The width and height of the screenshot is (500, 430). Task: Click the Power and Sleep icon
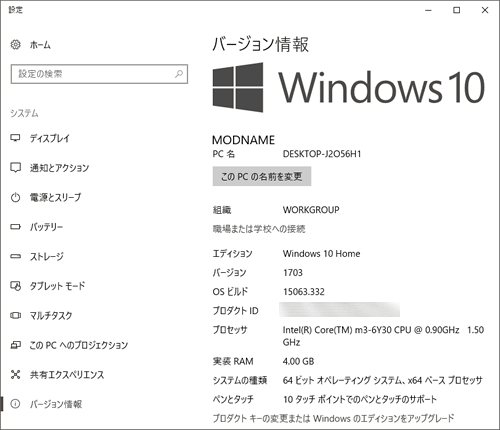[x=15, y=197]
